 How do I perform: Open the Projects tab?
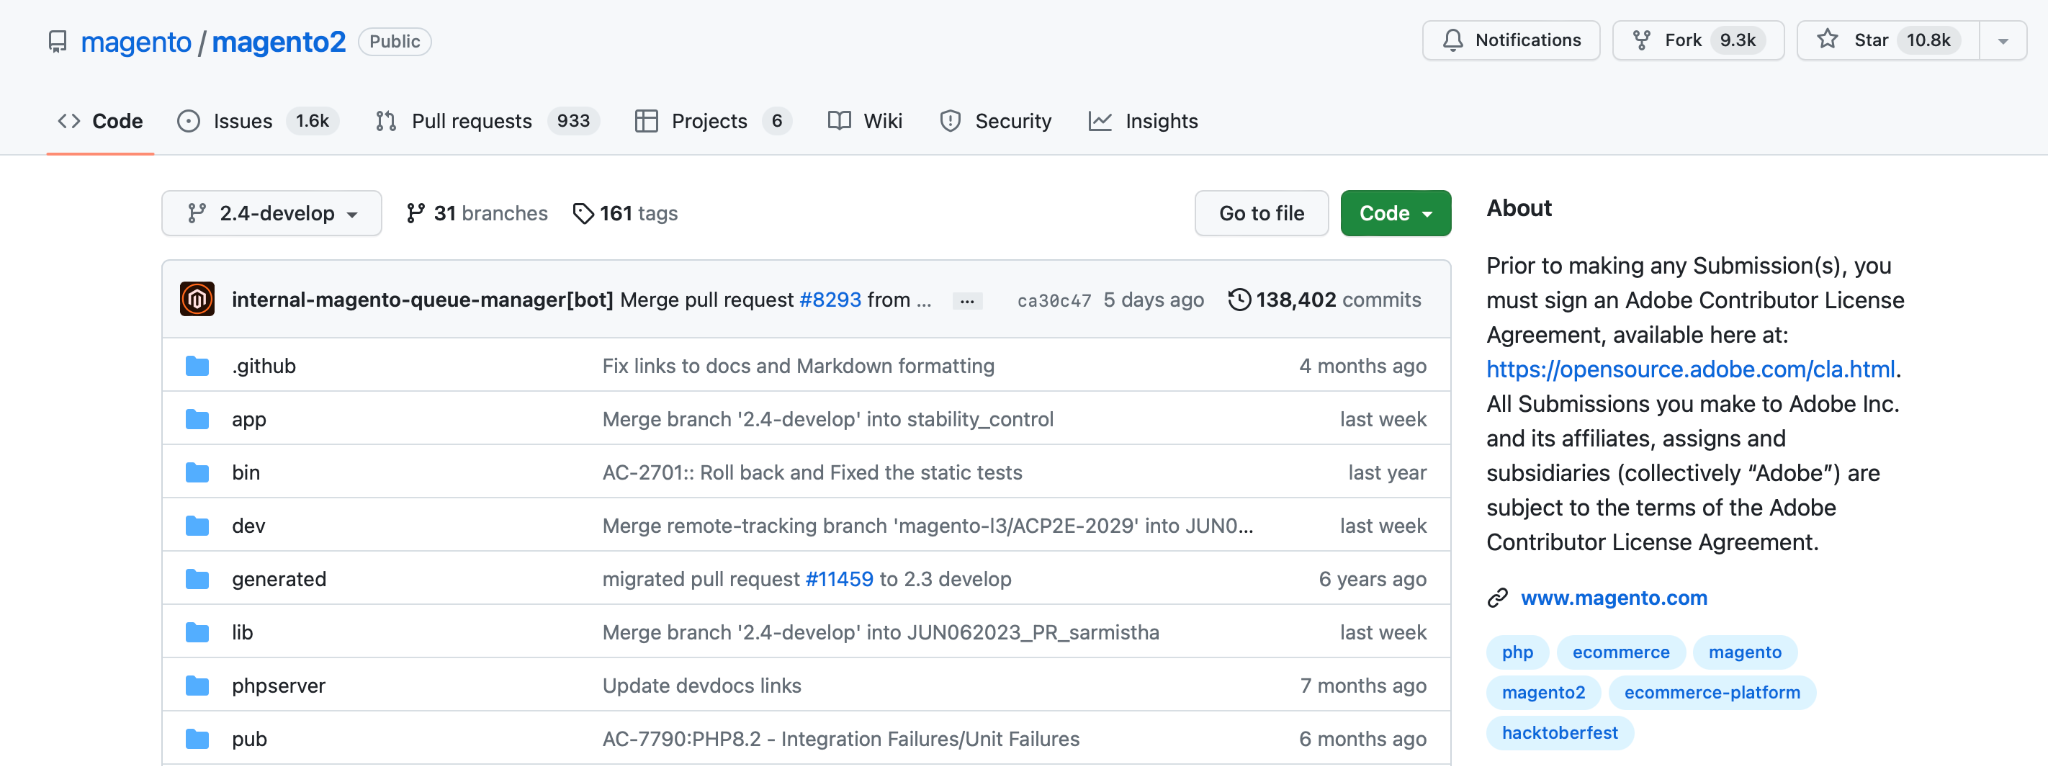[x=713, y=121]
